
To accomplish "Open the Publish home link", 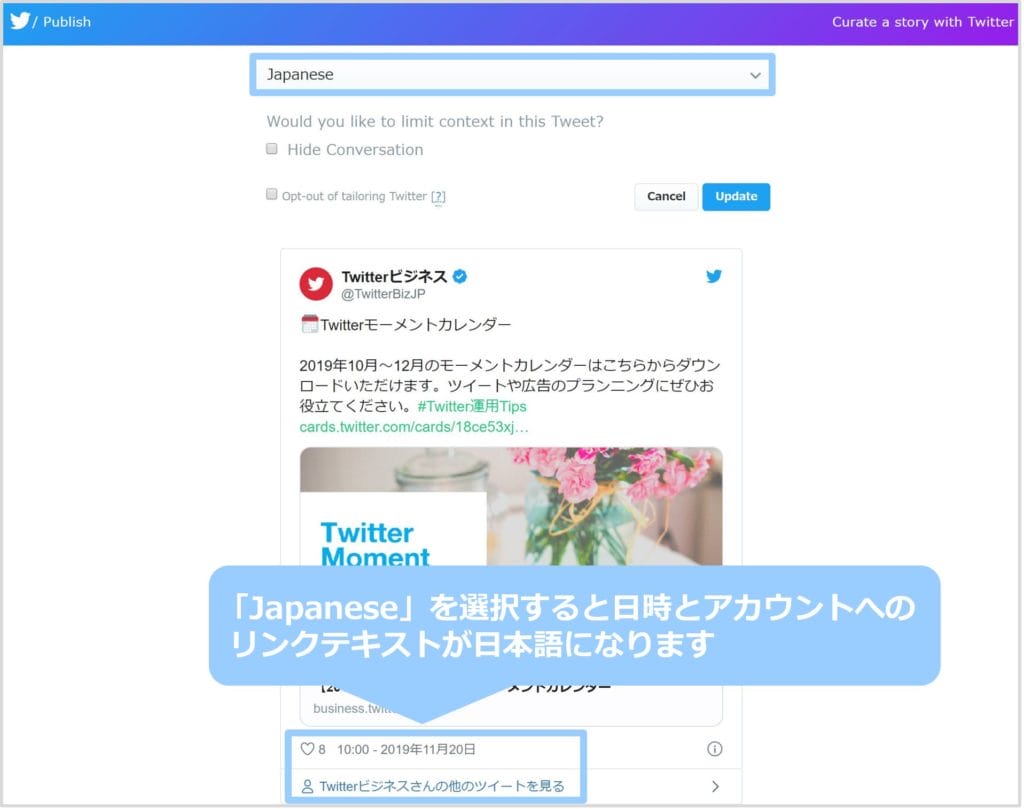I will [x=67, y=22].
